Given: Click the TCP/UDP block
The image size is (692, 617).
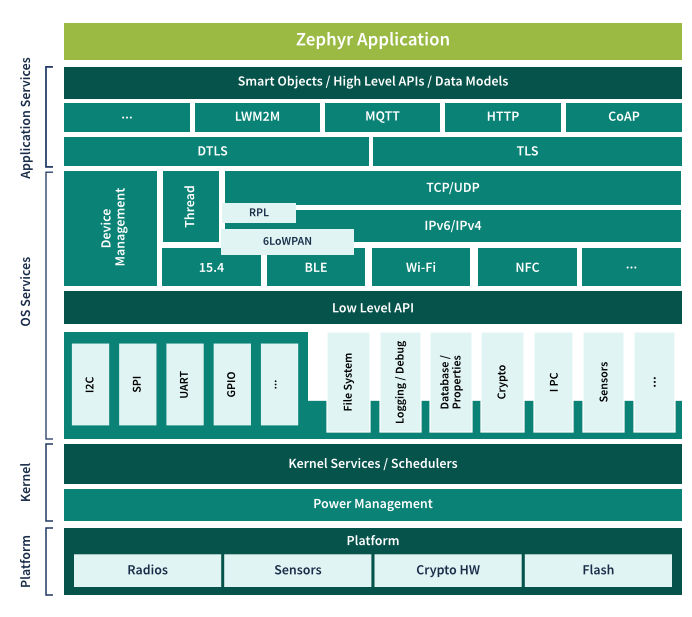Looking at the screenshot, I should tap(453, 188).
